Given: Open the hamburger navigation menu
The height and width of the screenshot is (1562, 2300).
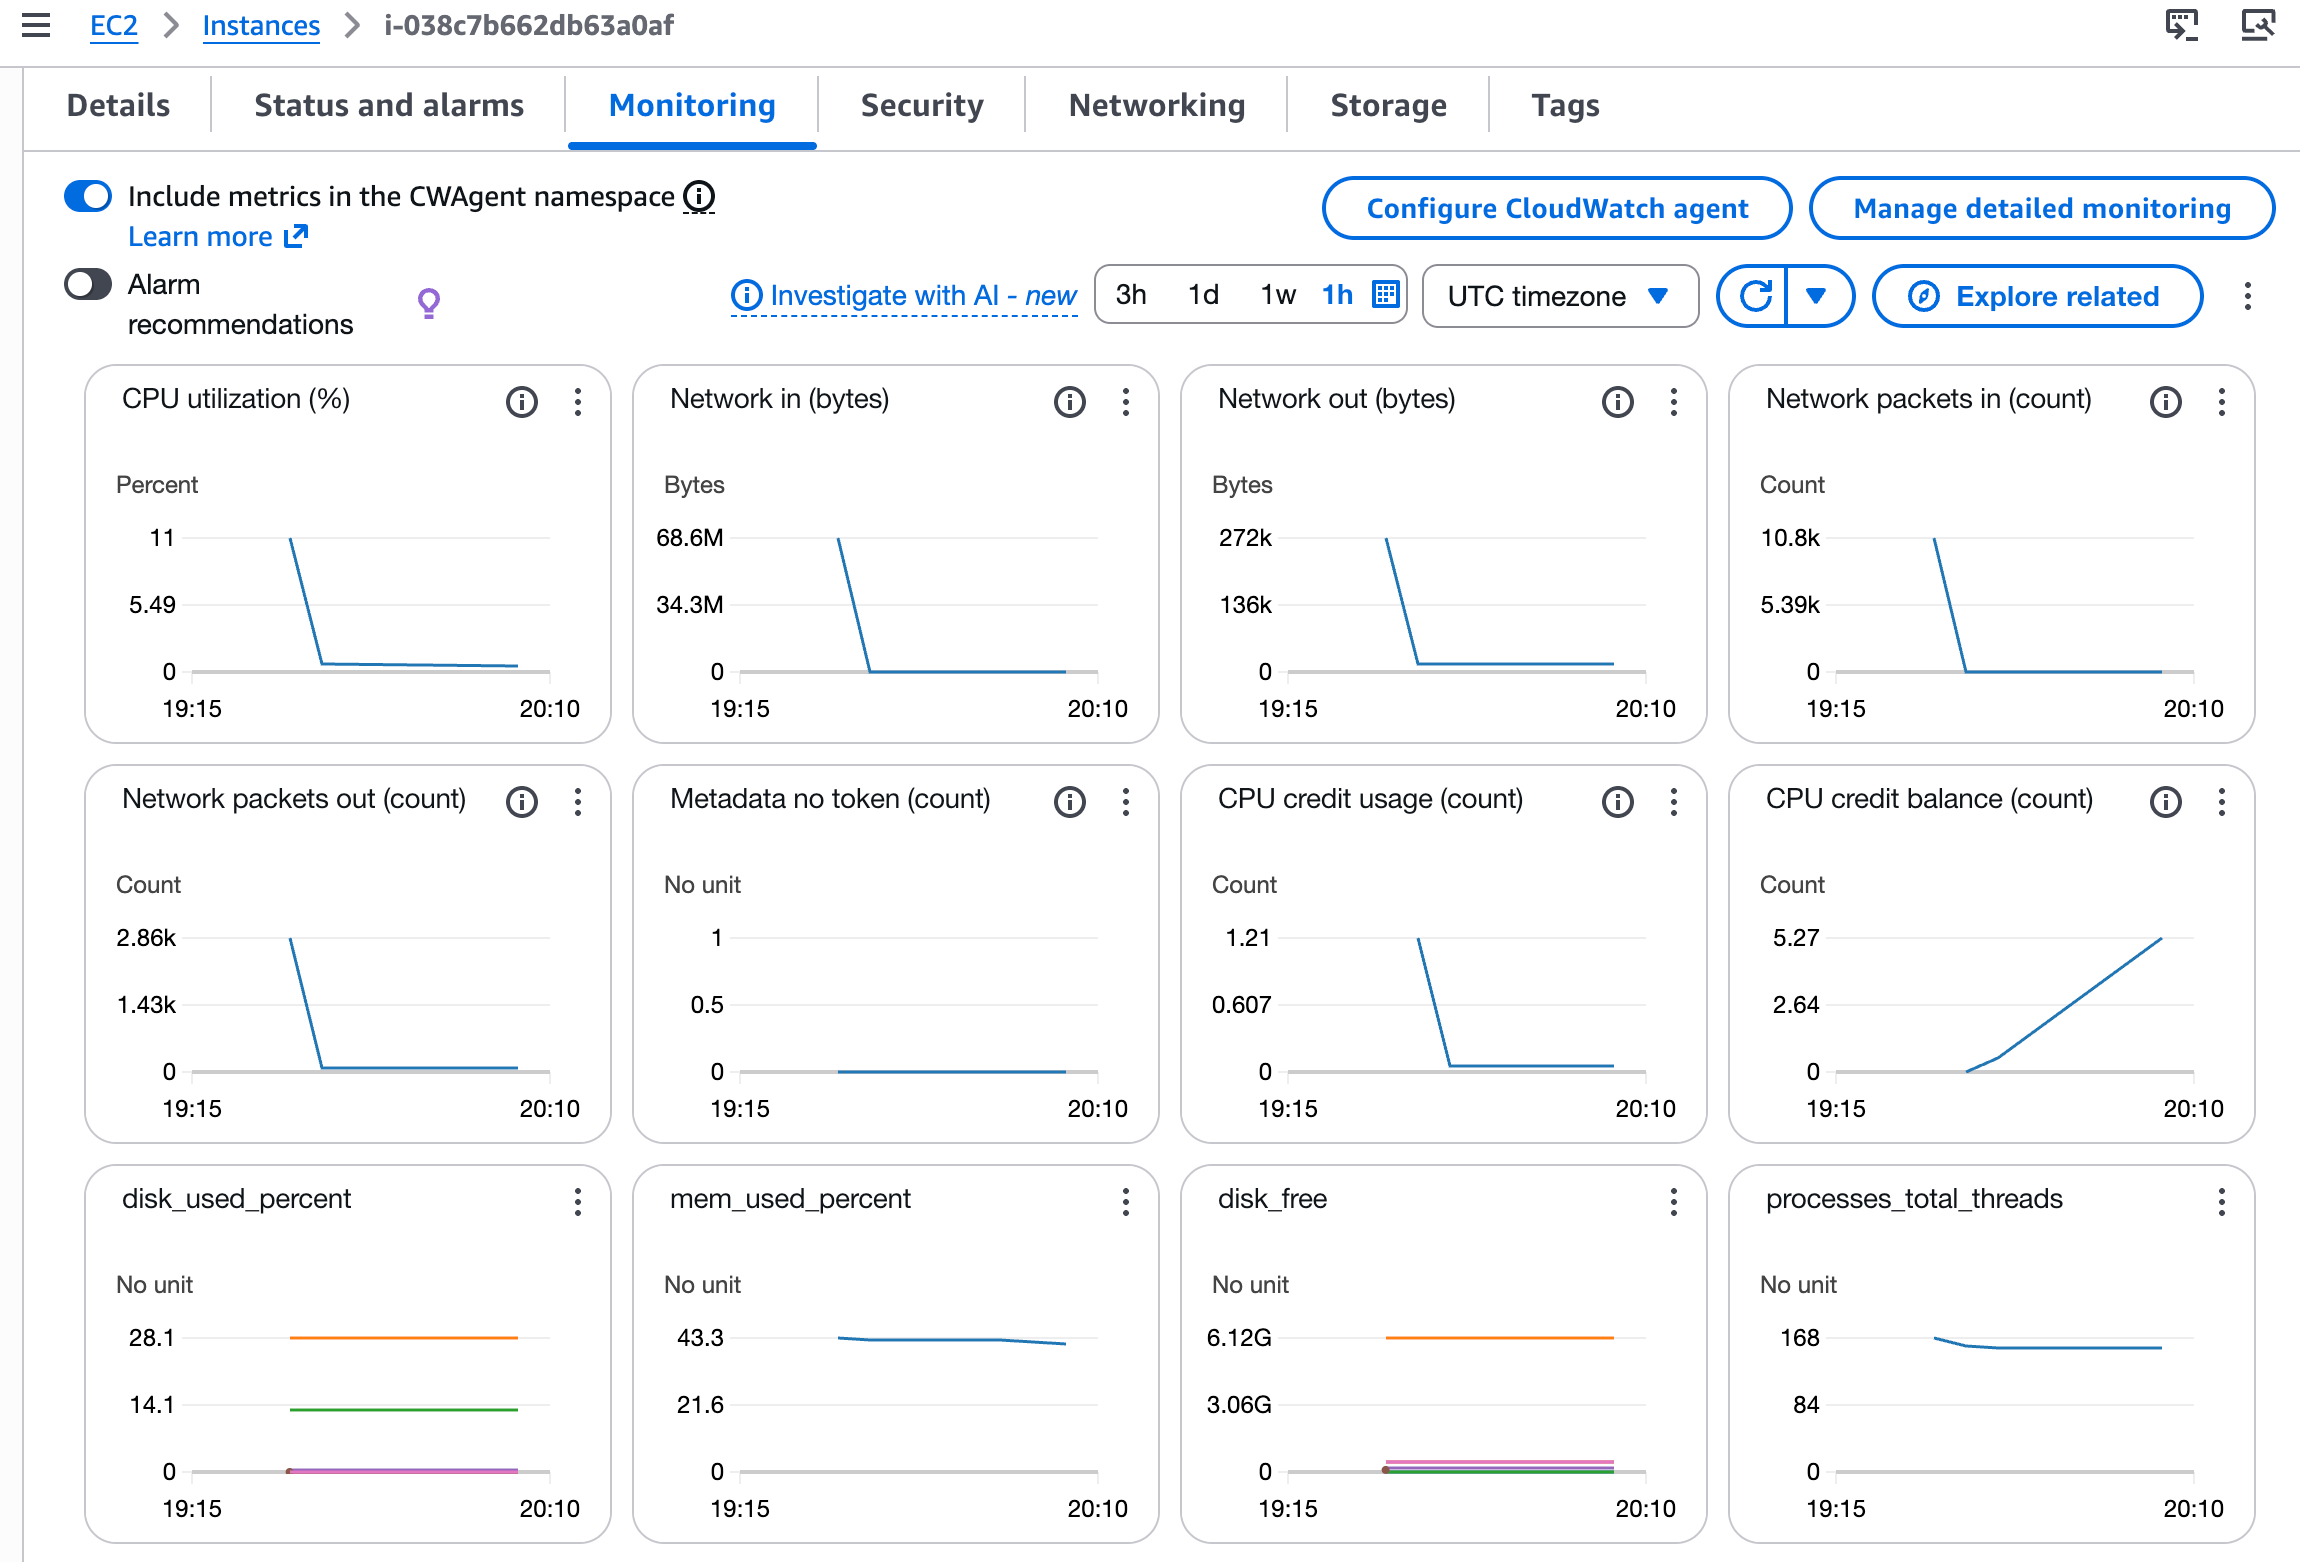Looking at the screenshot, I should [36, 25].
